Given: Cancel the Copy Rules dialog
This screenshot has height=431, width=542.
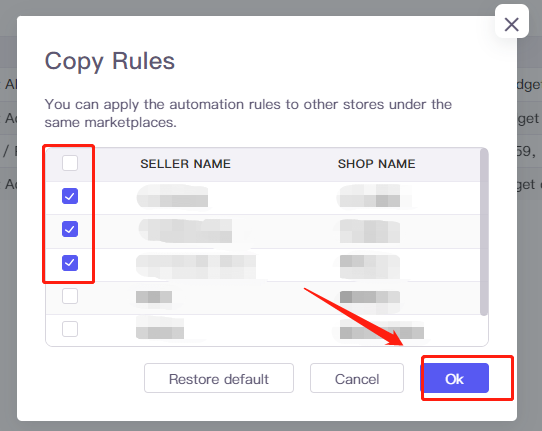Looking at the screenshot, I should pyautogui.click(x=357, y=378).
